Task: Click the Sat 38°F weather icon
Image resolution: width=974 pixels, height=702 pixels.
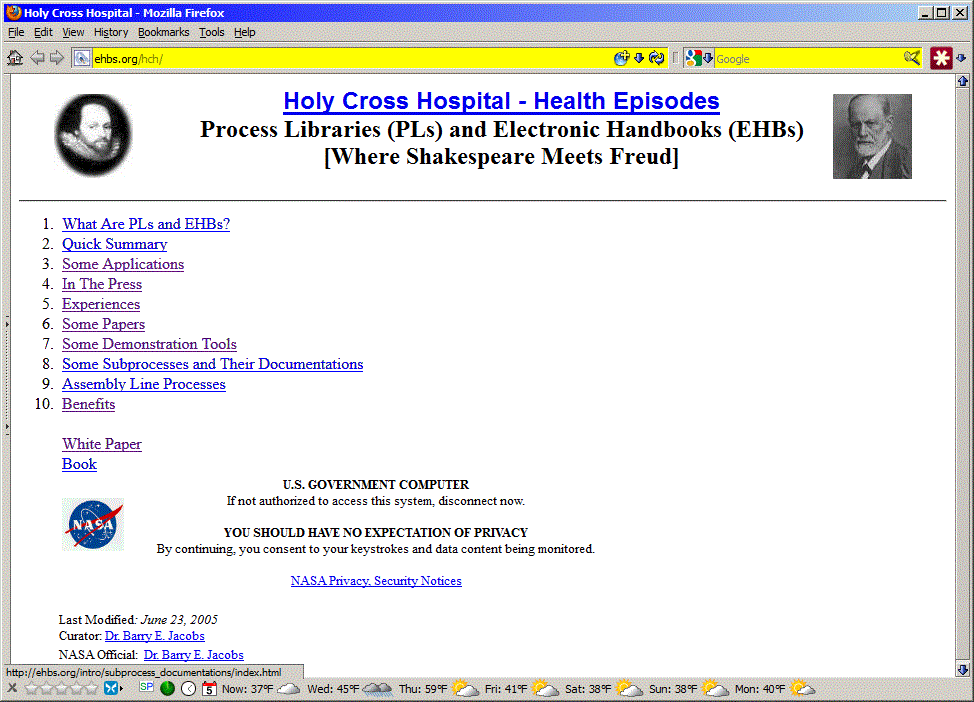Action: [629, 688]
